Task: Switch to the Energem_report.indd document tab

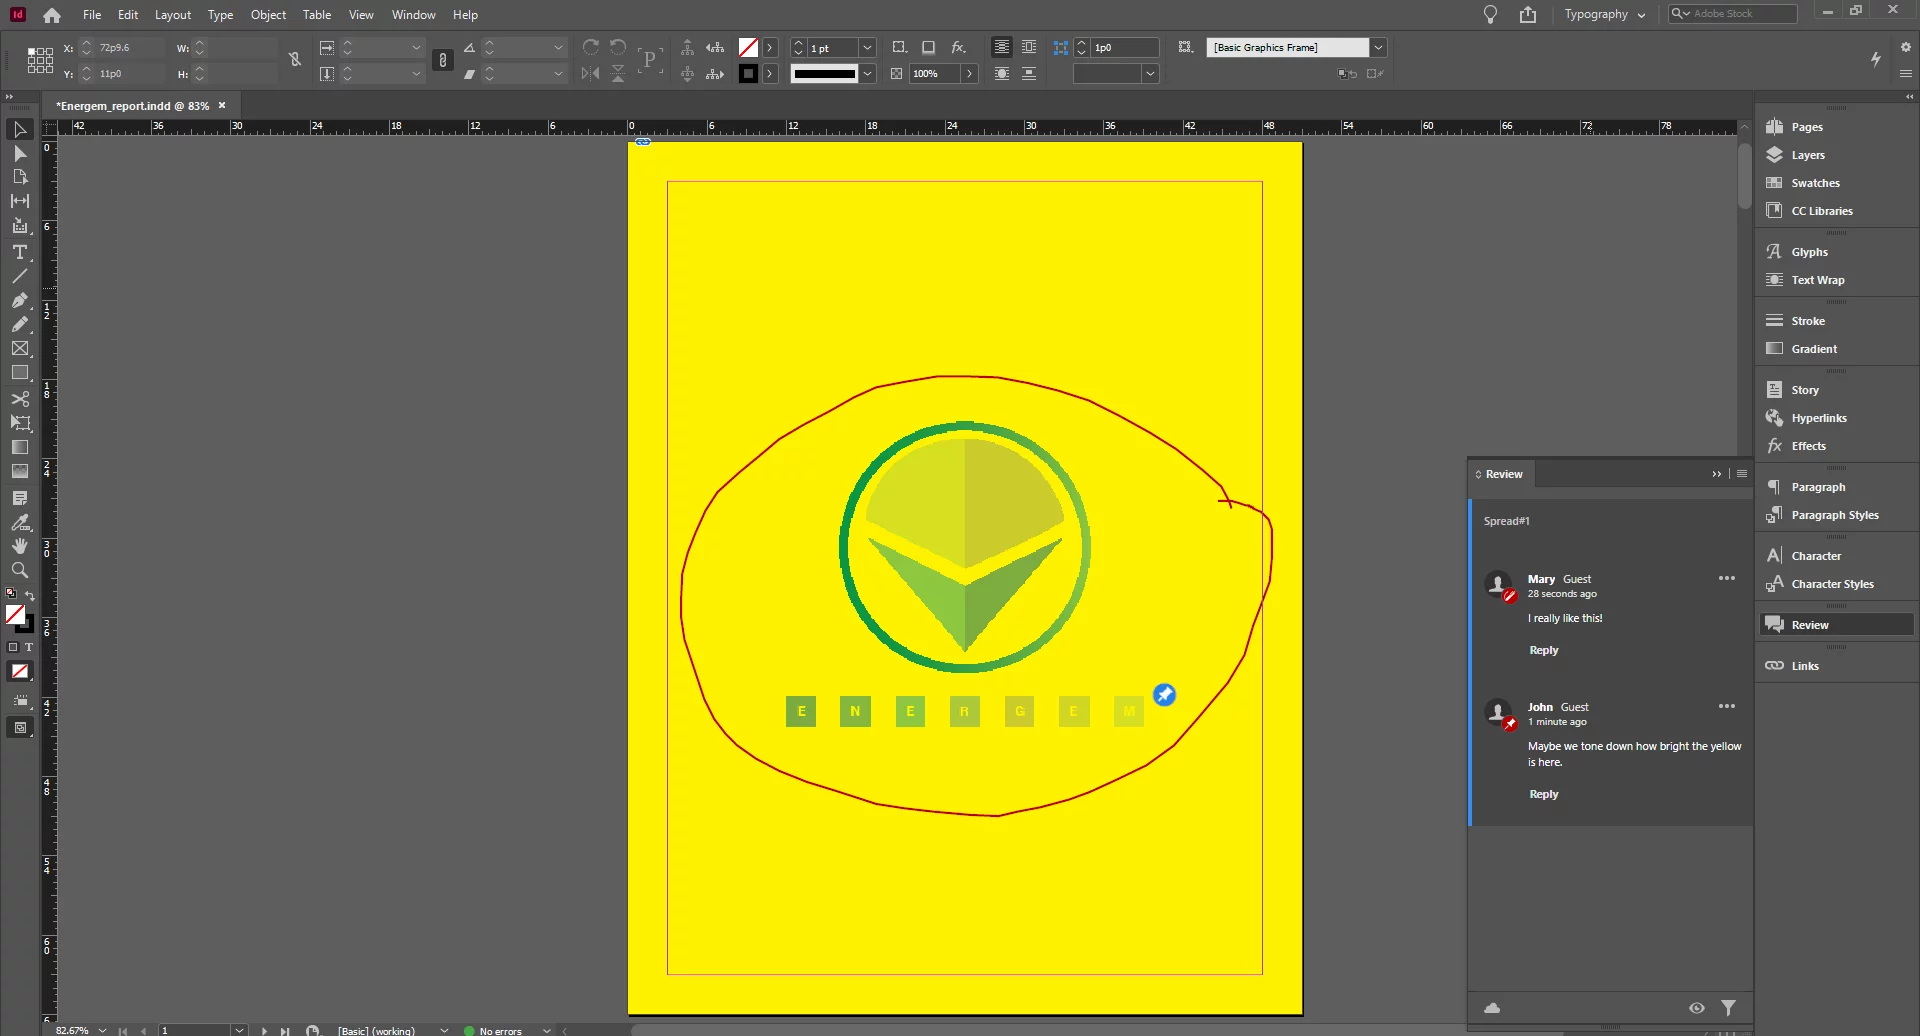Action: coord(130,105)
